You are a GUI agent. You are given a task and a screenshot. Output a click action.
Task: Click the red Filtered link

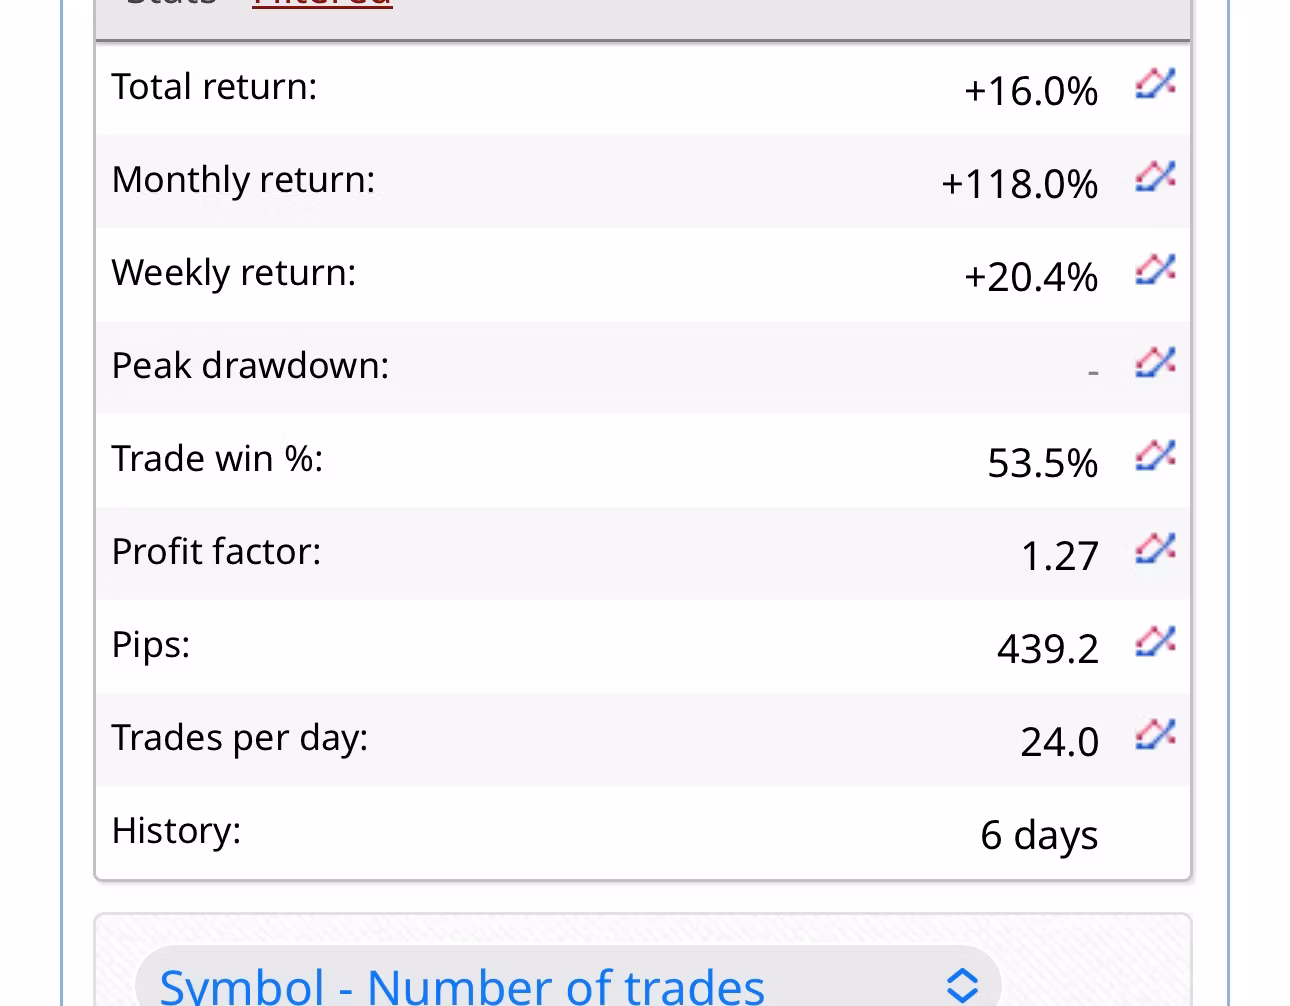tap(322, 4)
